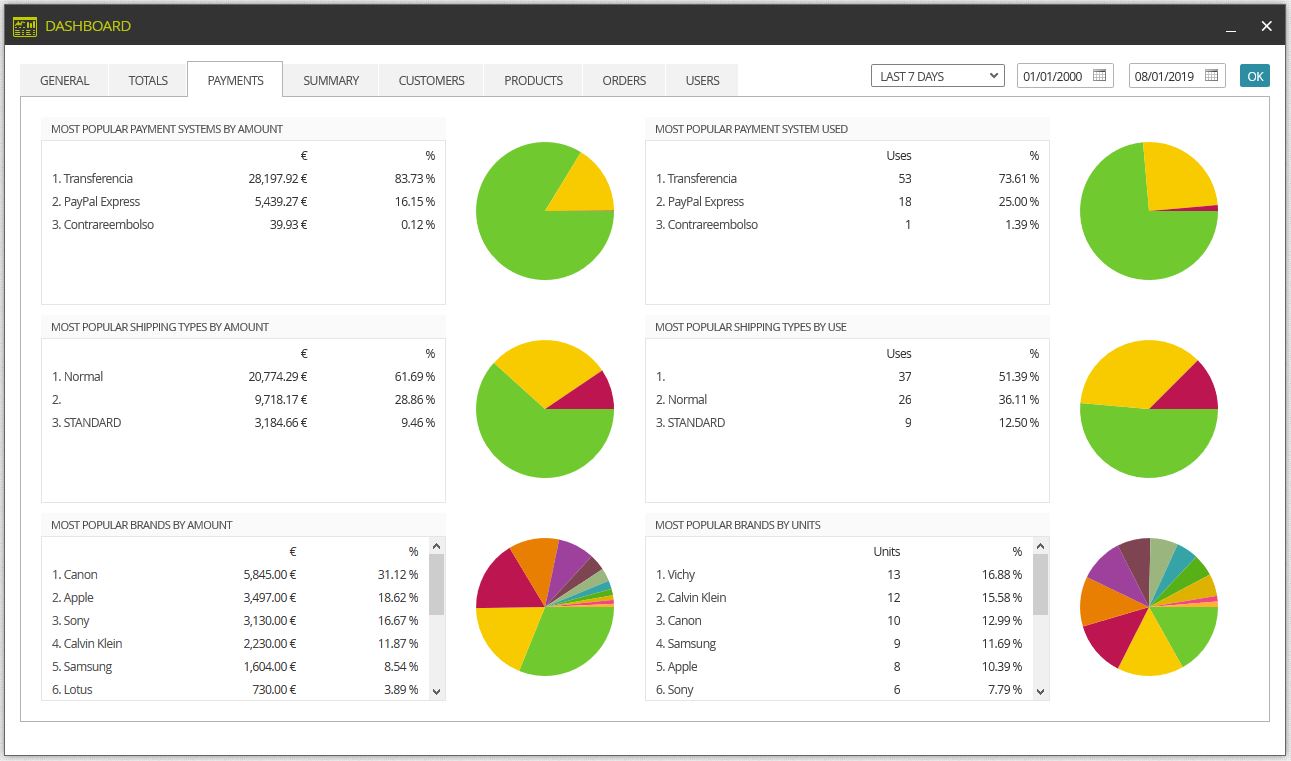This screenshot has height=761, width=1291.
Task: Go to the ORDERS tab
Action: click(624, 80)
